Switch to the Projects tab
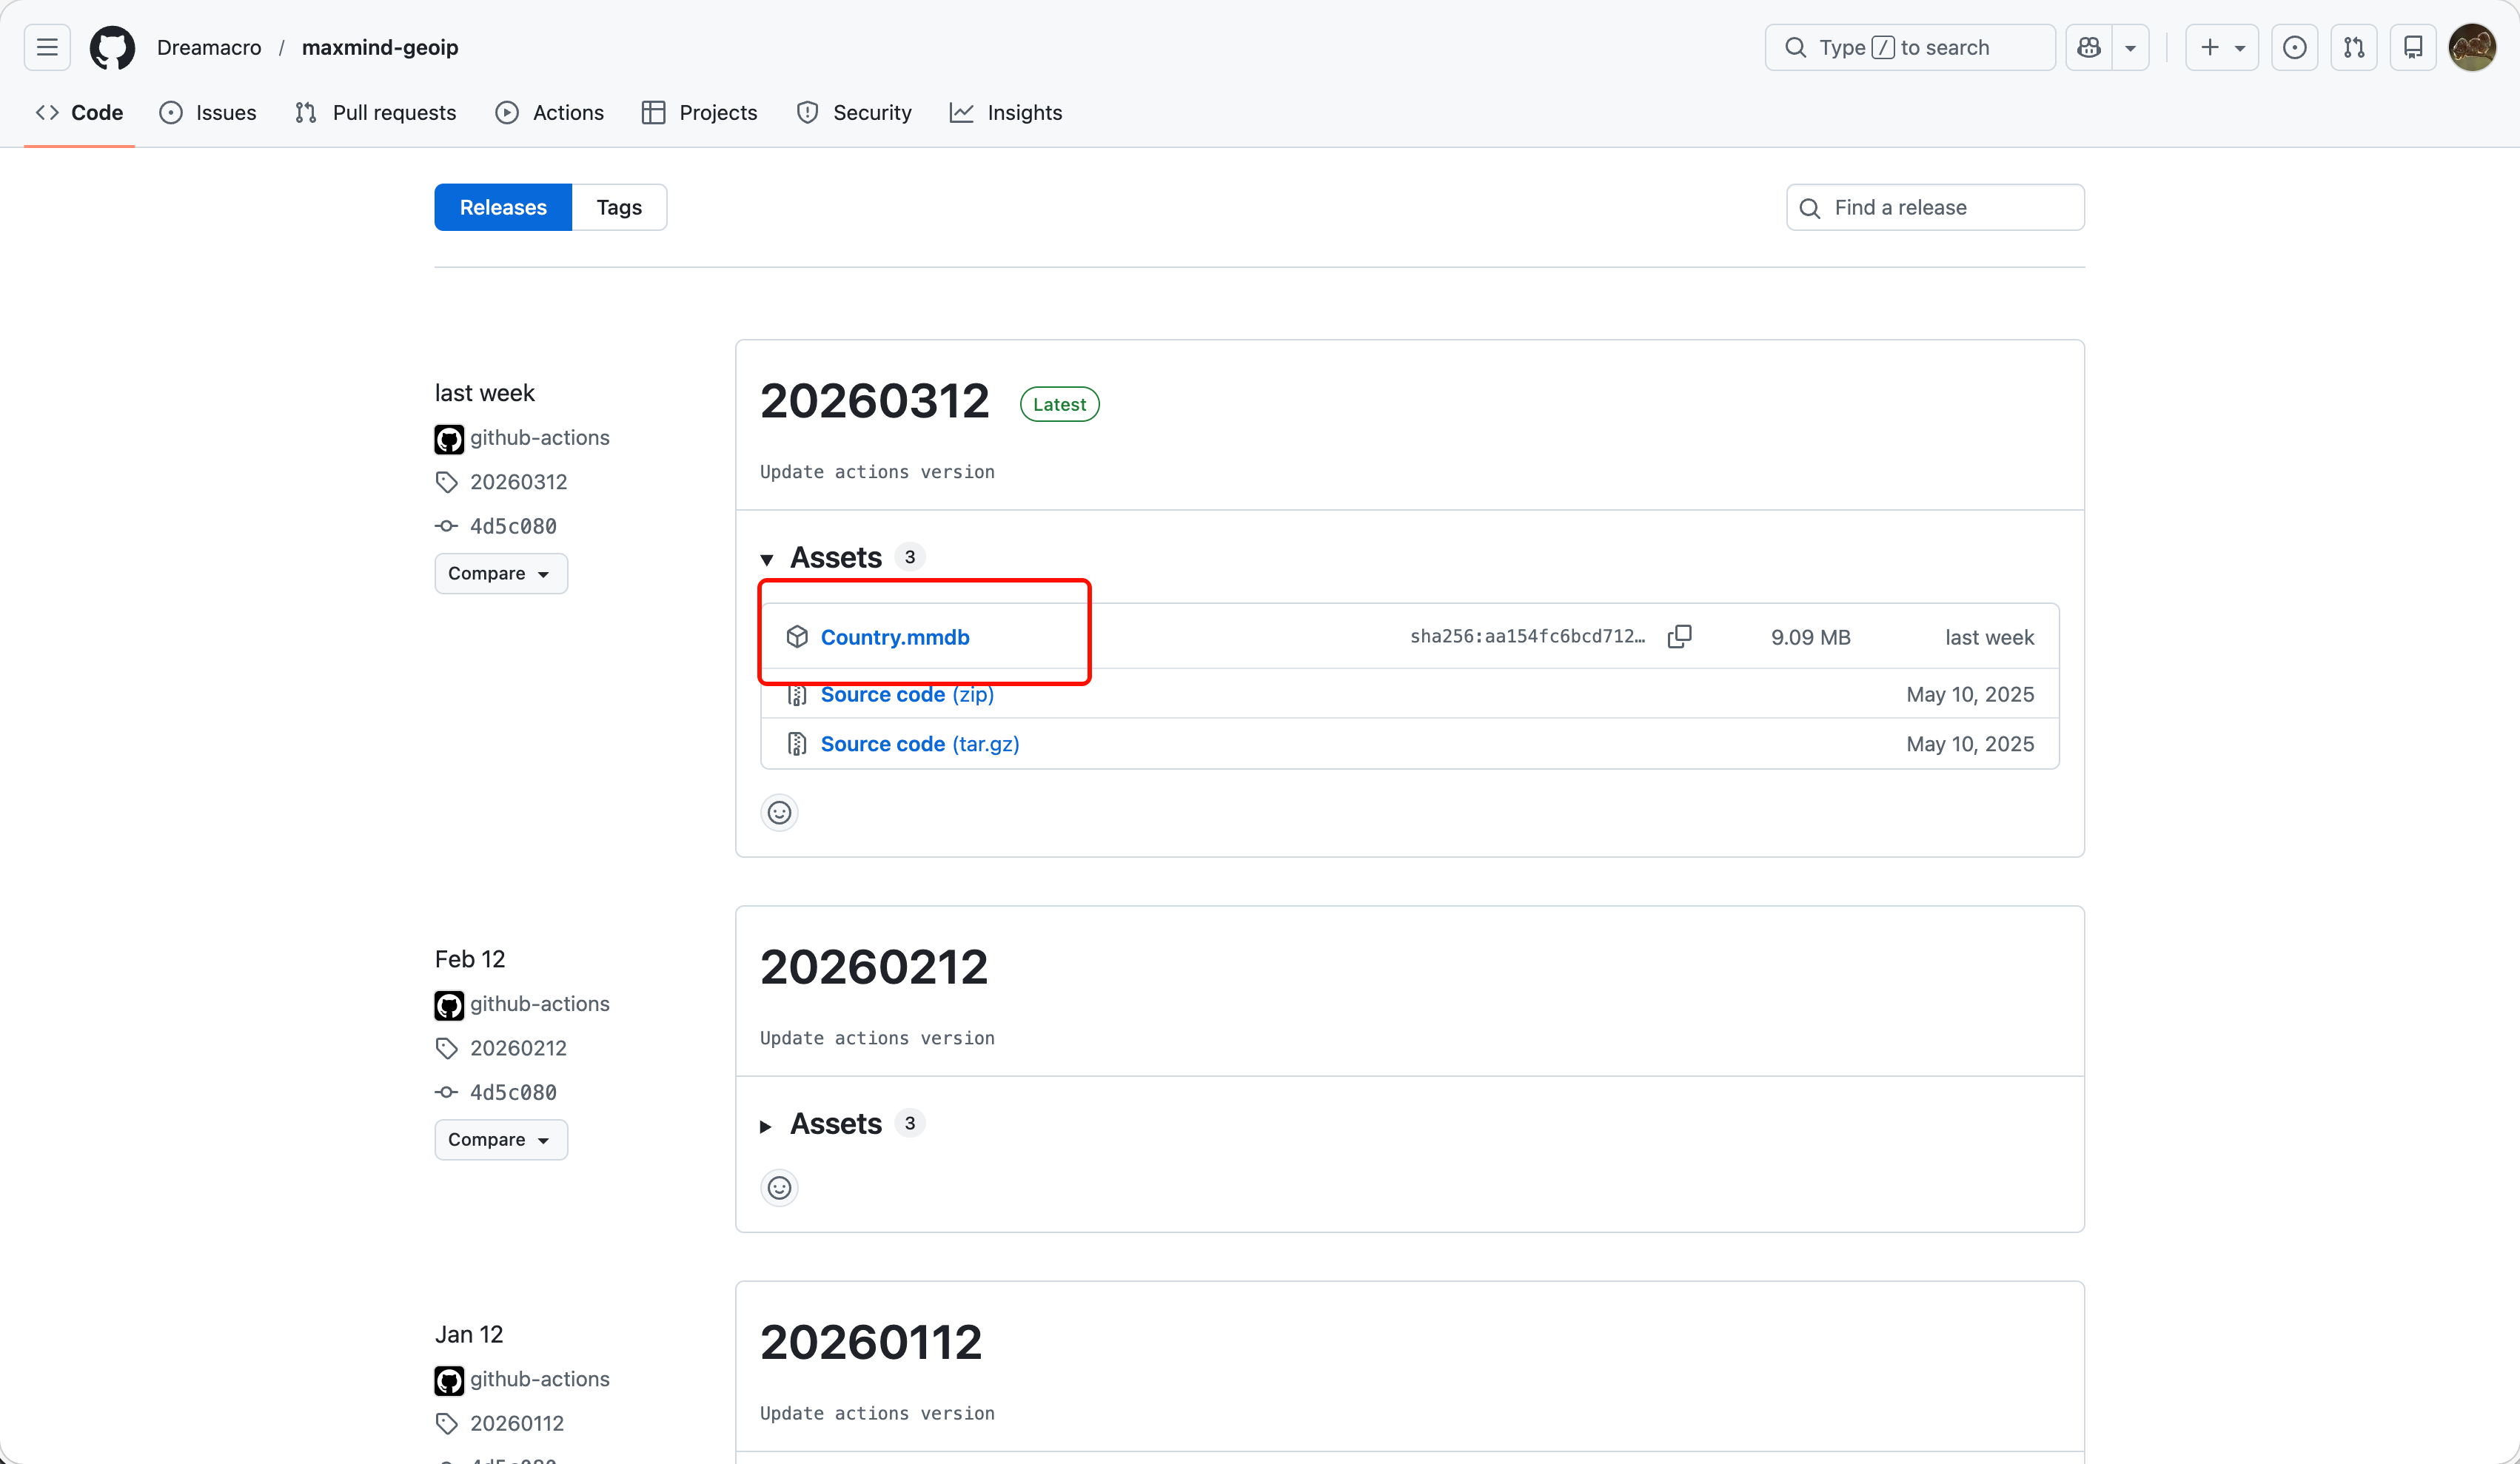The width and height of the screenshot is (2520, 1464). coord(700,112)
